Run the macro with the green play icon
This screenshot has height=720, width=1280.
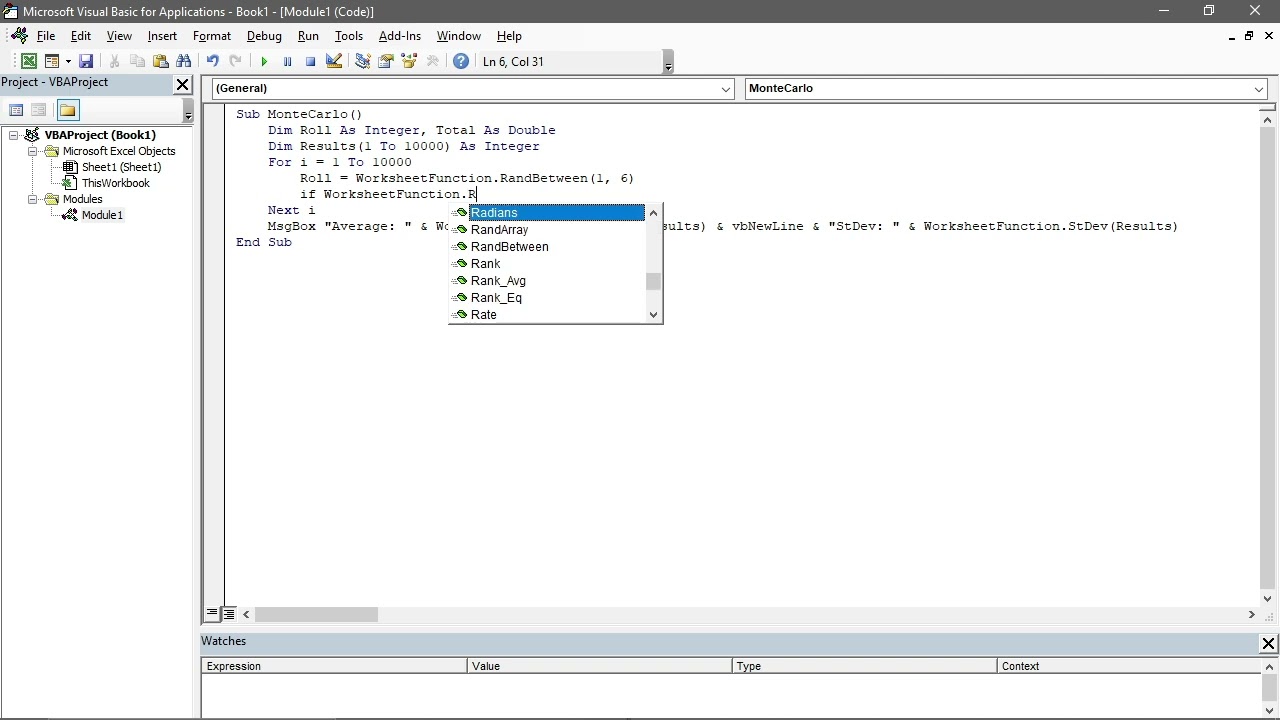264,62
